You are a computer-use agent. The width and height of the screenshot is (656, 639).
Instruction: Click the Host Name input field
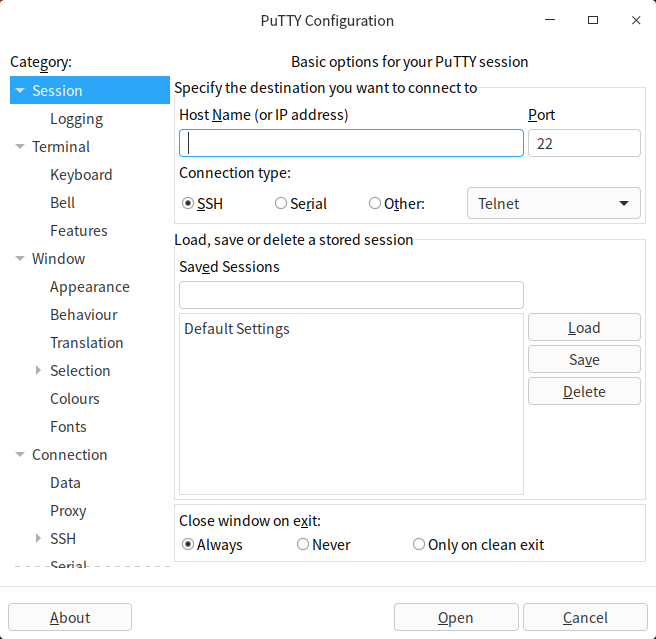pyautogui.click(x=351, y=143)
